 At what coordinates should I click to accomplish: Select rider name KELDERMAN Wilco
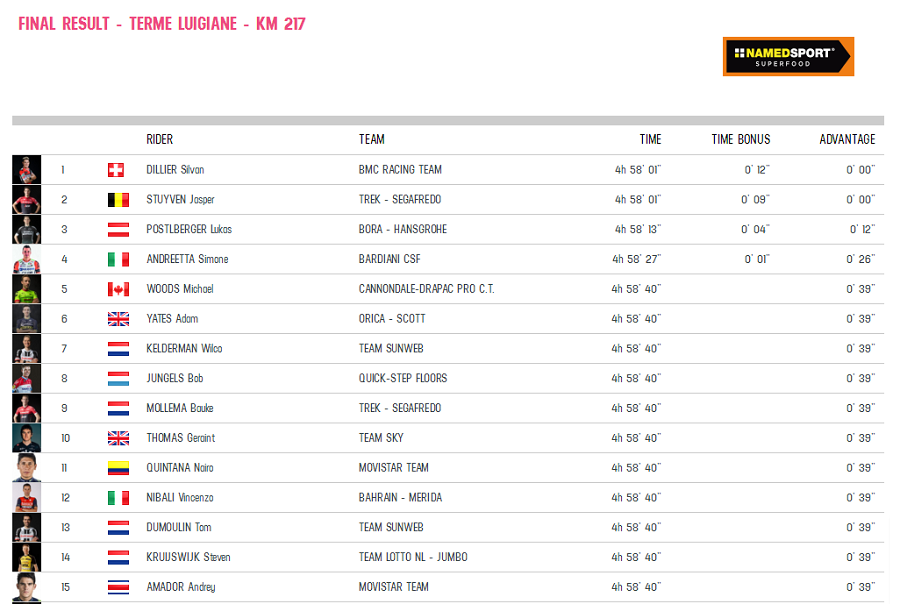(184, 349)
